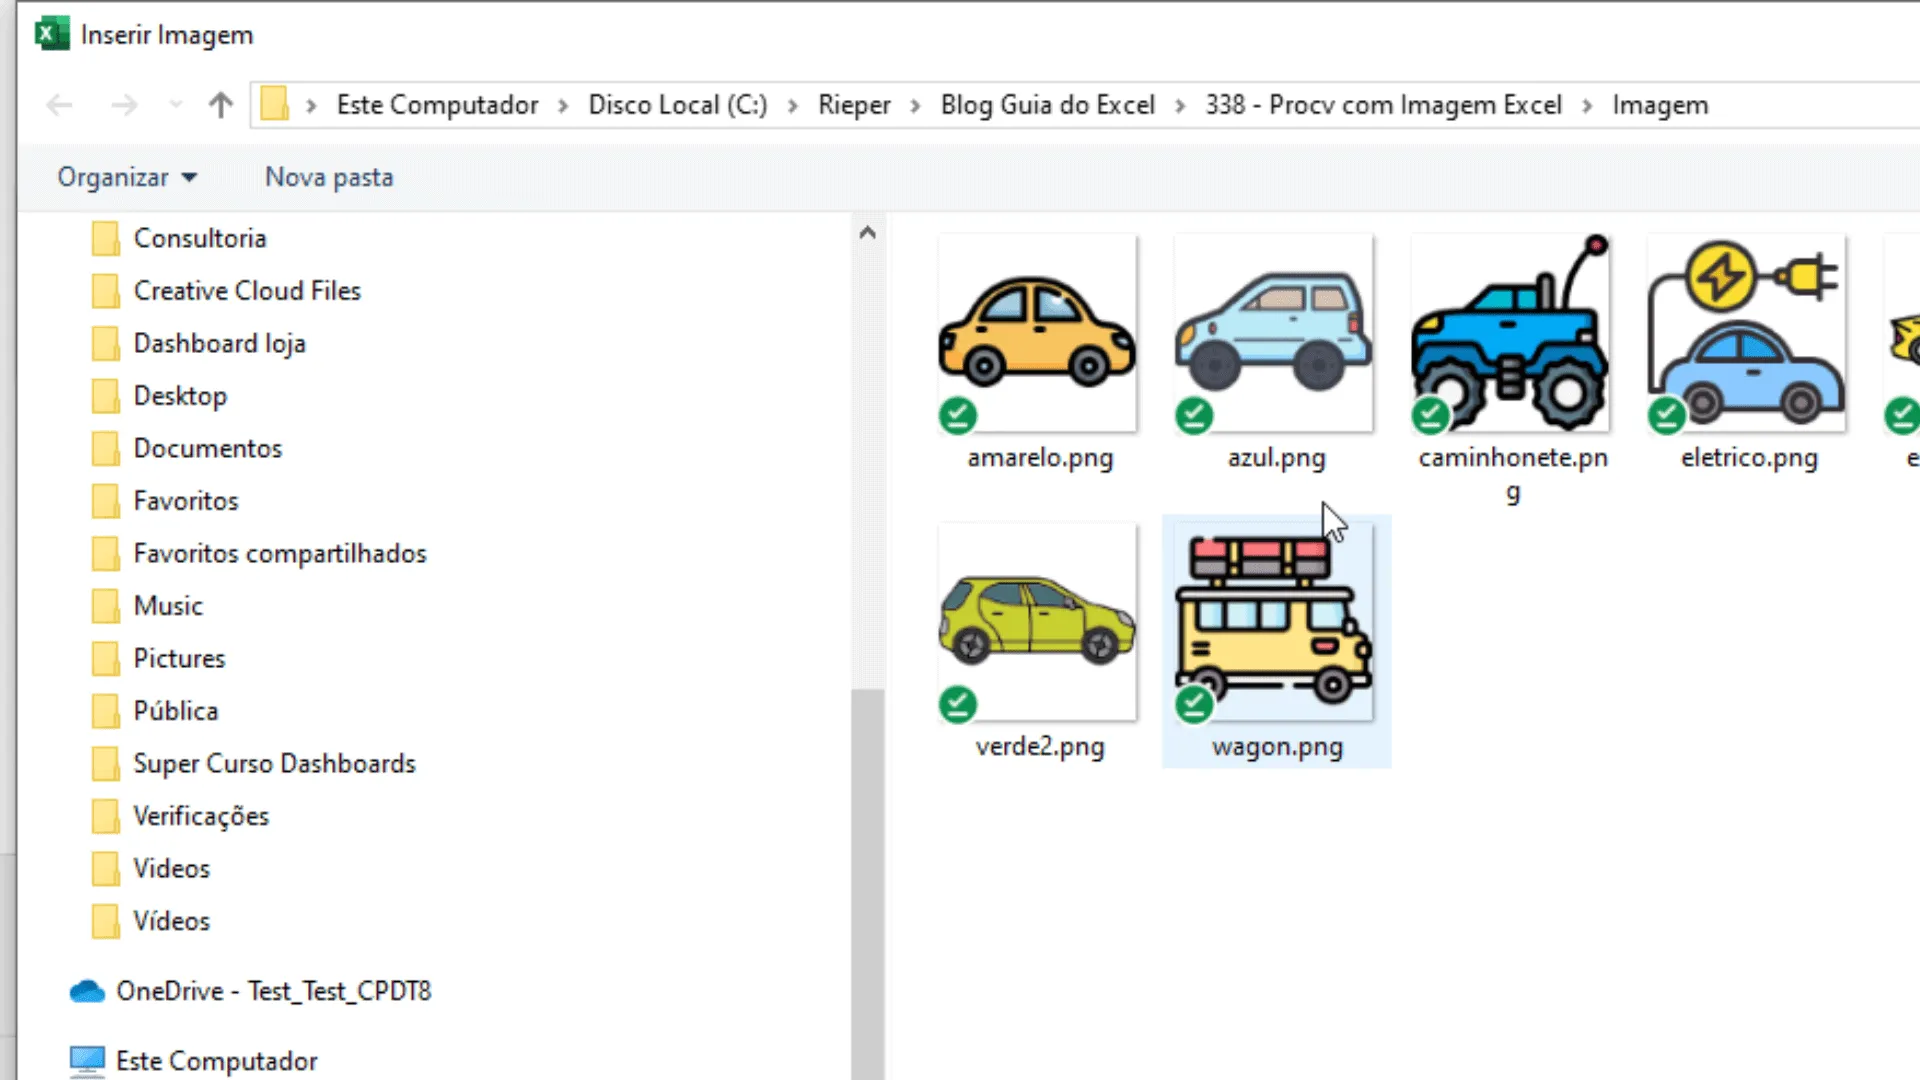Select the wagon.png van image
The width and height of the screenshot is (1920, 1080).
click(1274, 622)
